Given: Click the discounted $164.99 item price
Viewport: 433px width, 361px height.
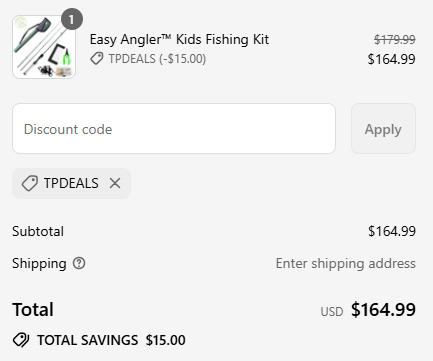Looking at the screenshot, I should 391,59.
